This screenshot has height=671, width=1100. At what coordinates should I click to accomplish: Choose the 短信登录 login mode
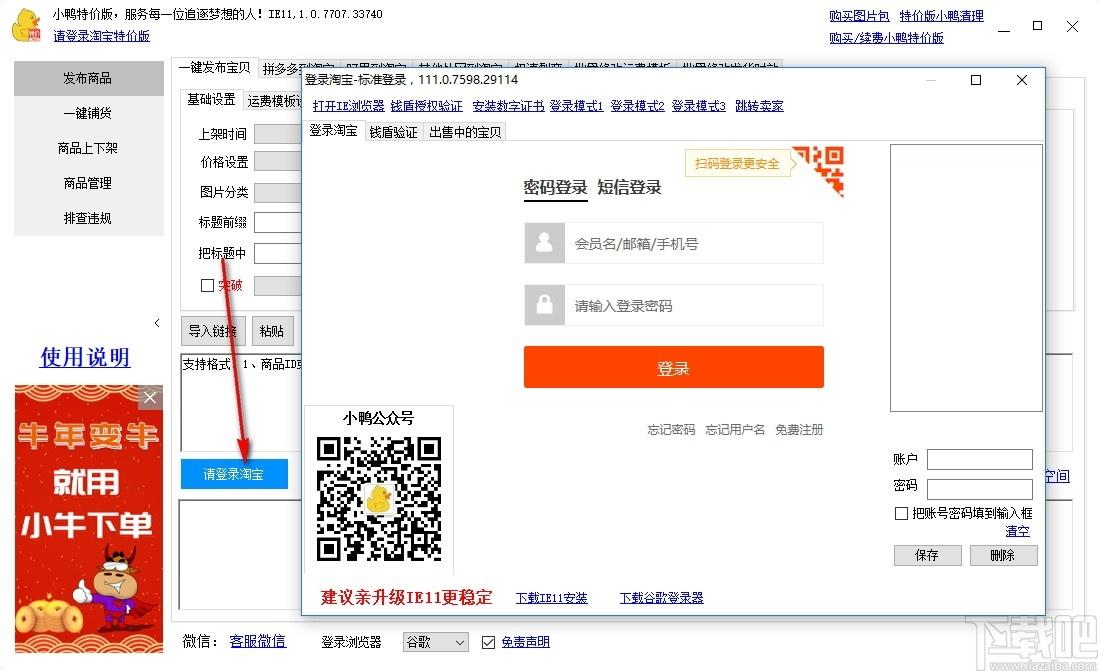(x=629, y=187)
